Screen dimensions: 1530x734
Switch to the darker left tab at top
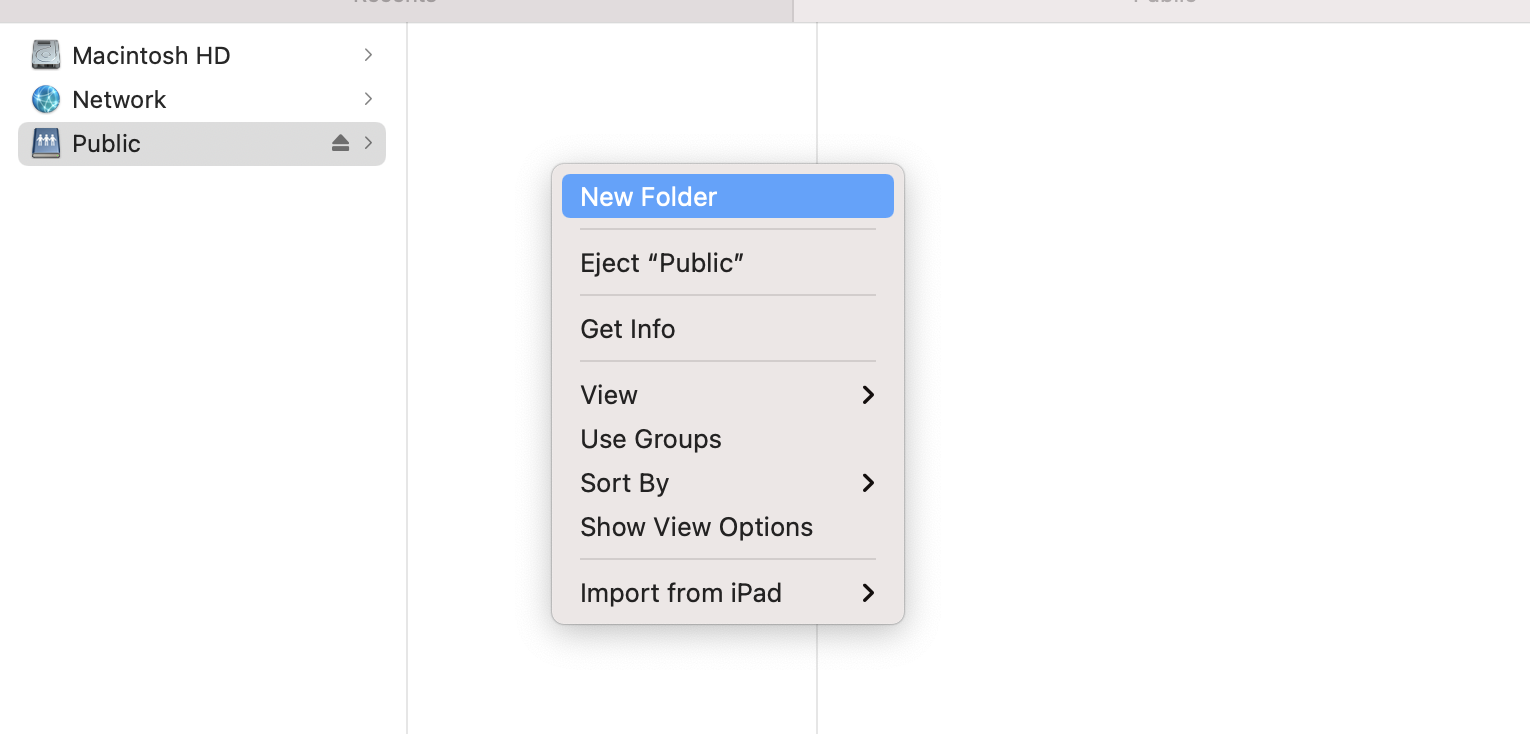pos(396,8)
